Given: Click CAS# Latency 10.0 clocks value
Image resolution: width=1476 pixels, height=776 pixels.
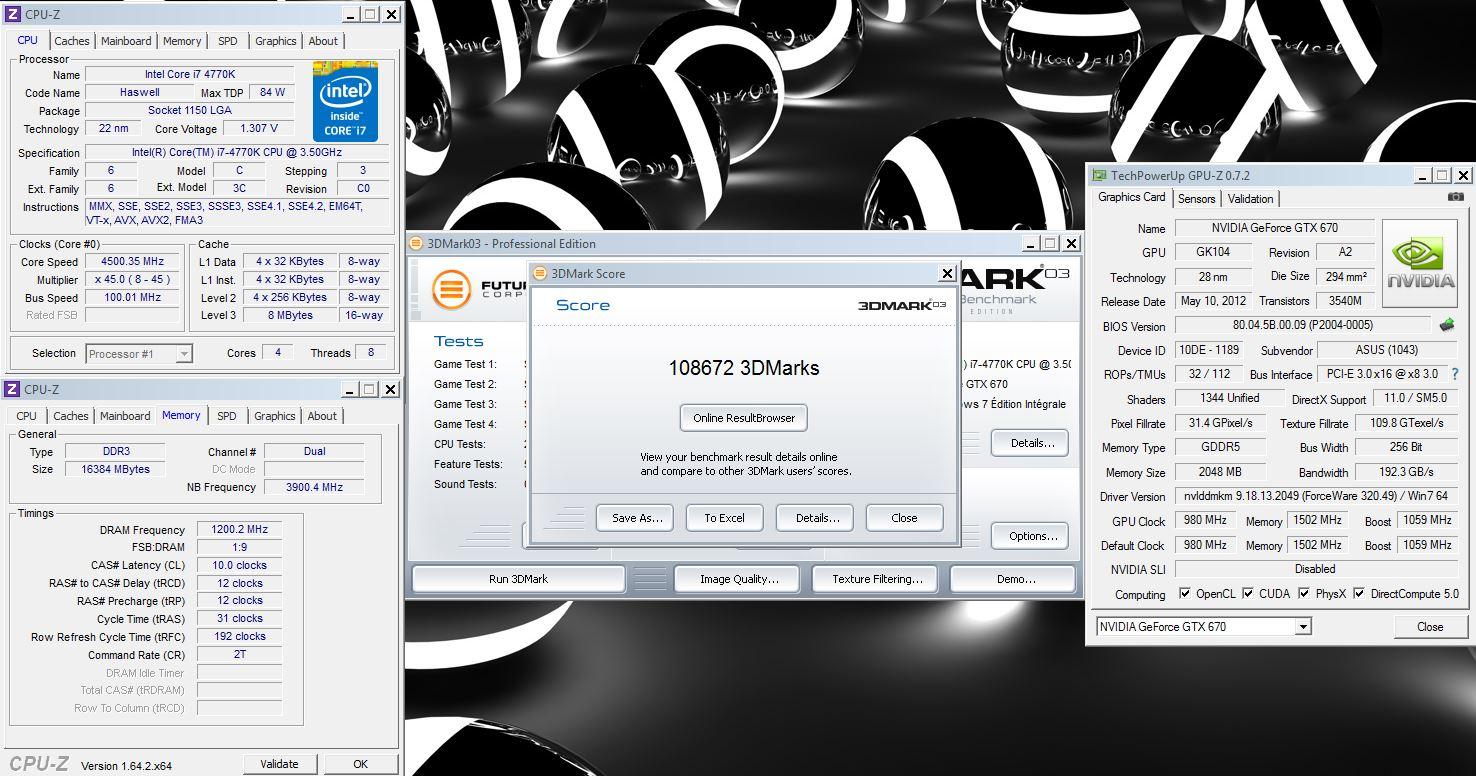Looking at the screenshot, I should pyautogui.click(x=240, y=565).
